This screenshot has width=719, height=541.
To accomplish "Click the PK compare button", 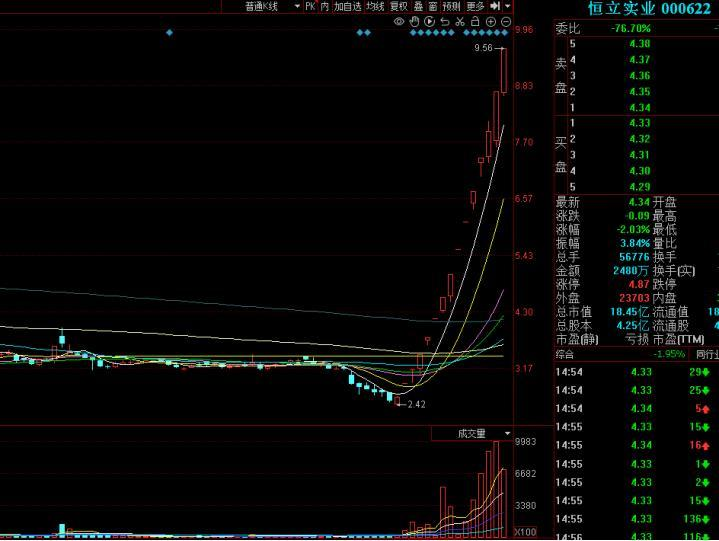I will (310, 6).
